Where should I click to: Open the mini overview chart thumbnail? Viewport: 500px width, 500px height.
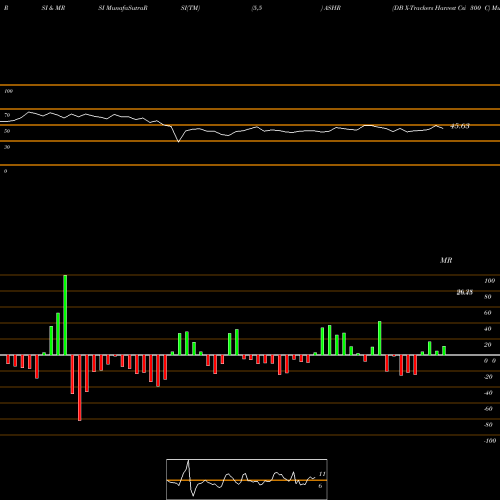coord(247,479)
